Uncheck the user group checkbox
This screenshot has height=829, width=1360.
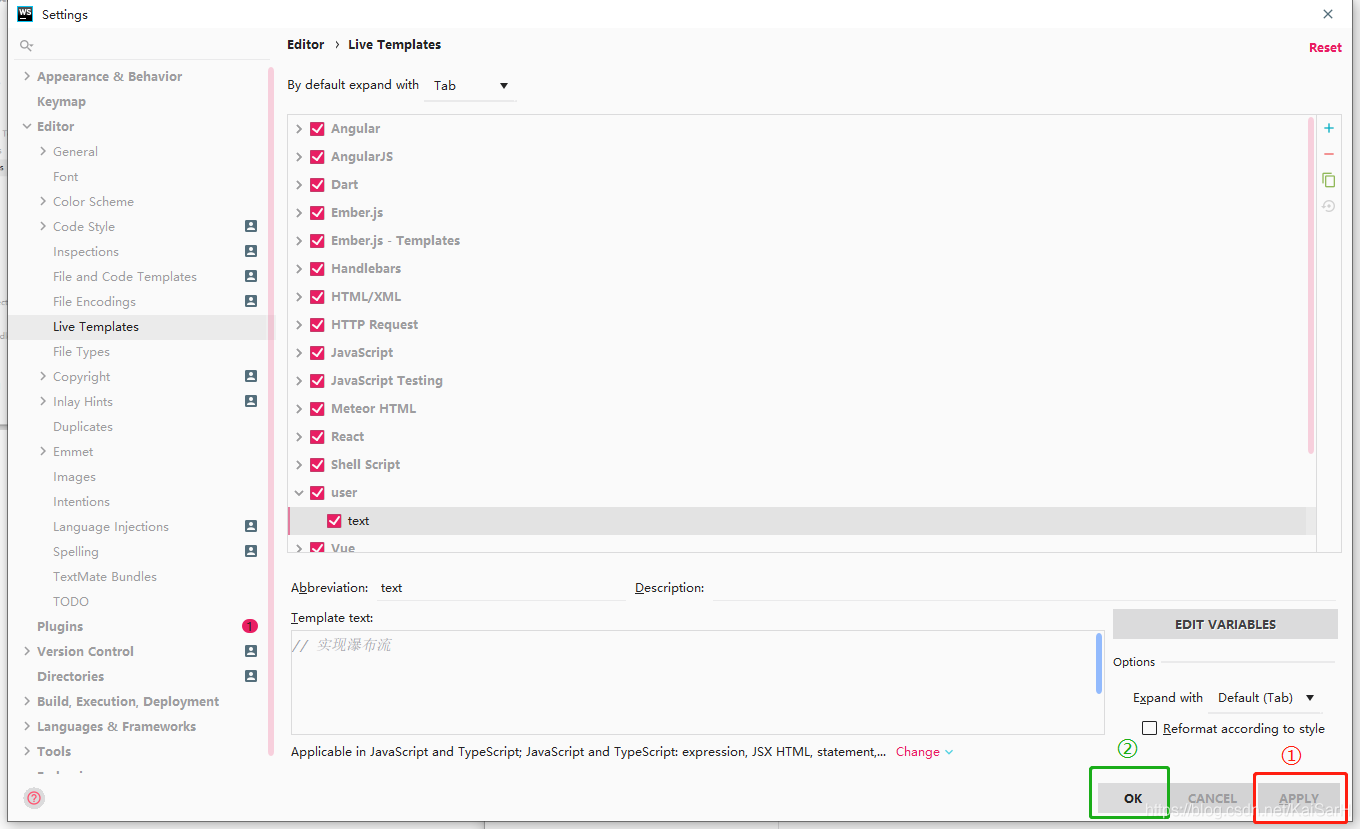tap(317, 493)
